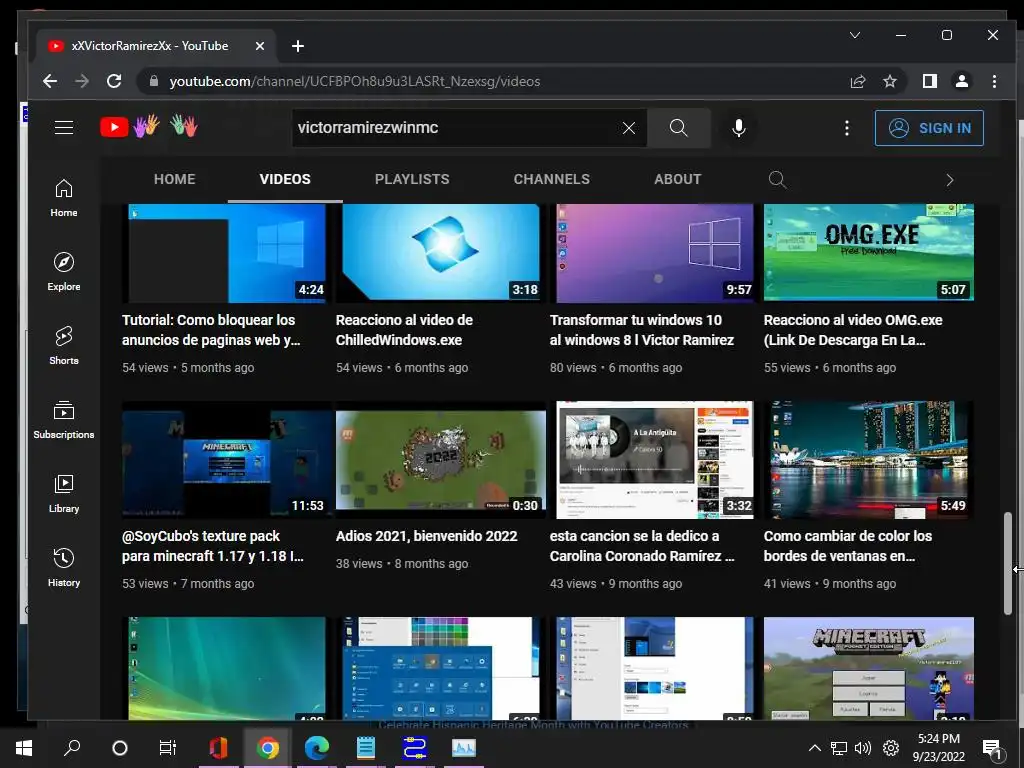Open the Chrome side panel
1024x768 pixels.
930,81
